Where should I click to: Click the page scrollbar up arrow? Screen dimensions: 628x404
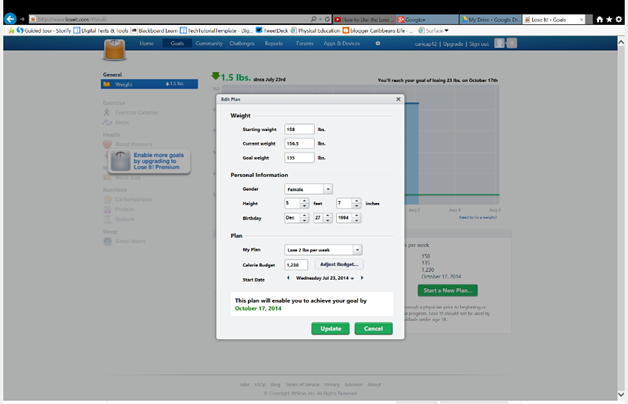621,42
